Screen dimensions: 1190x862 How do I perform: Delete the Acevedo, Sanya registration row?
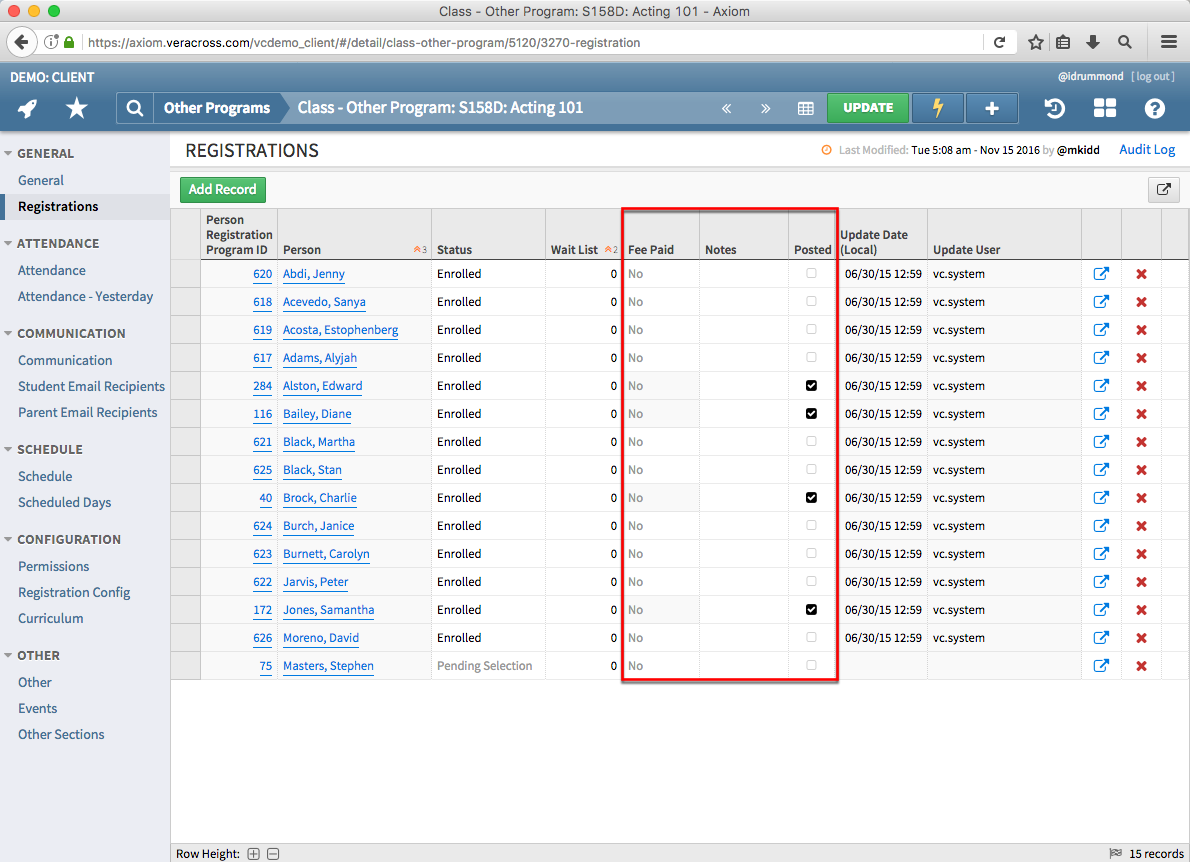pyautogui.click(x=1141, y=302)
